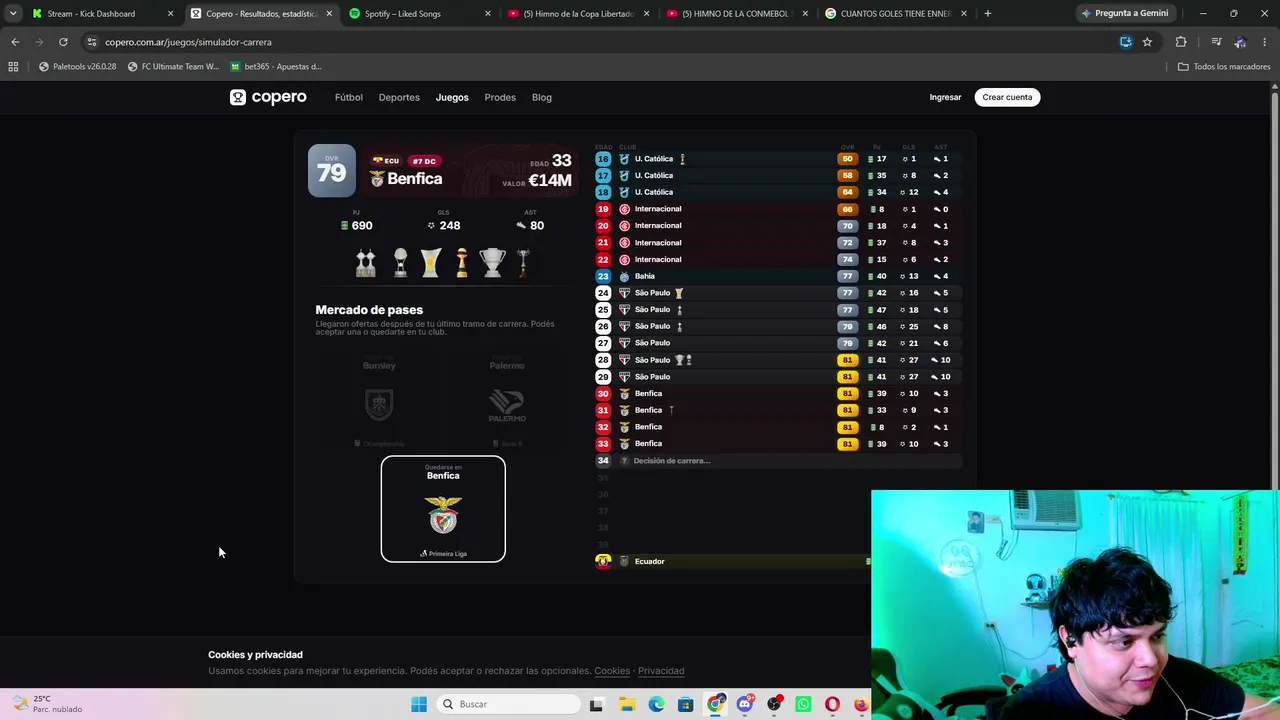The height and width of the screenshot is (720, 1280).
Task: Click the OVR 79 rating badge
Action: point(331,171)
